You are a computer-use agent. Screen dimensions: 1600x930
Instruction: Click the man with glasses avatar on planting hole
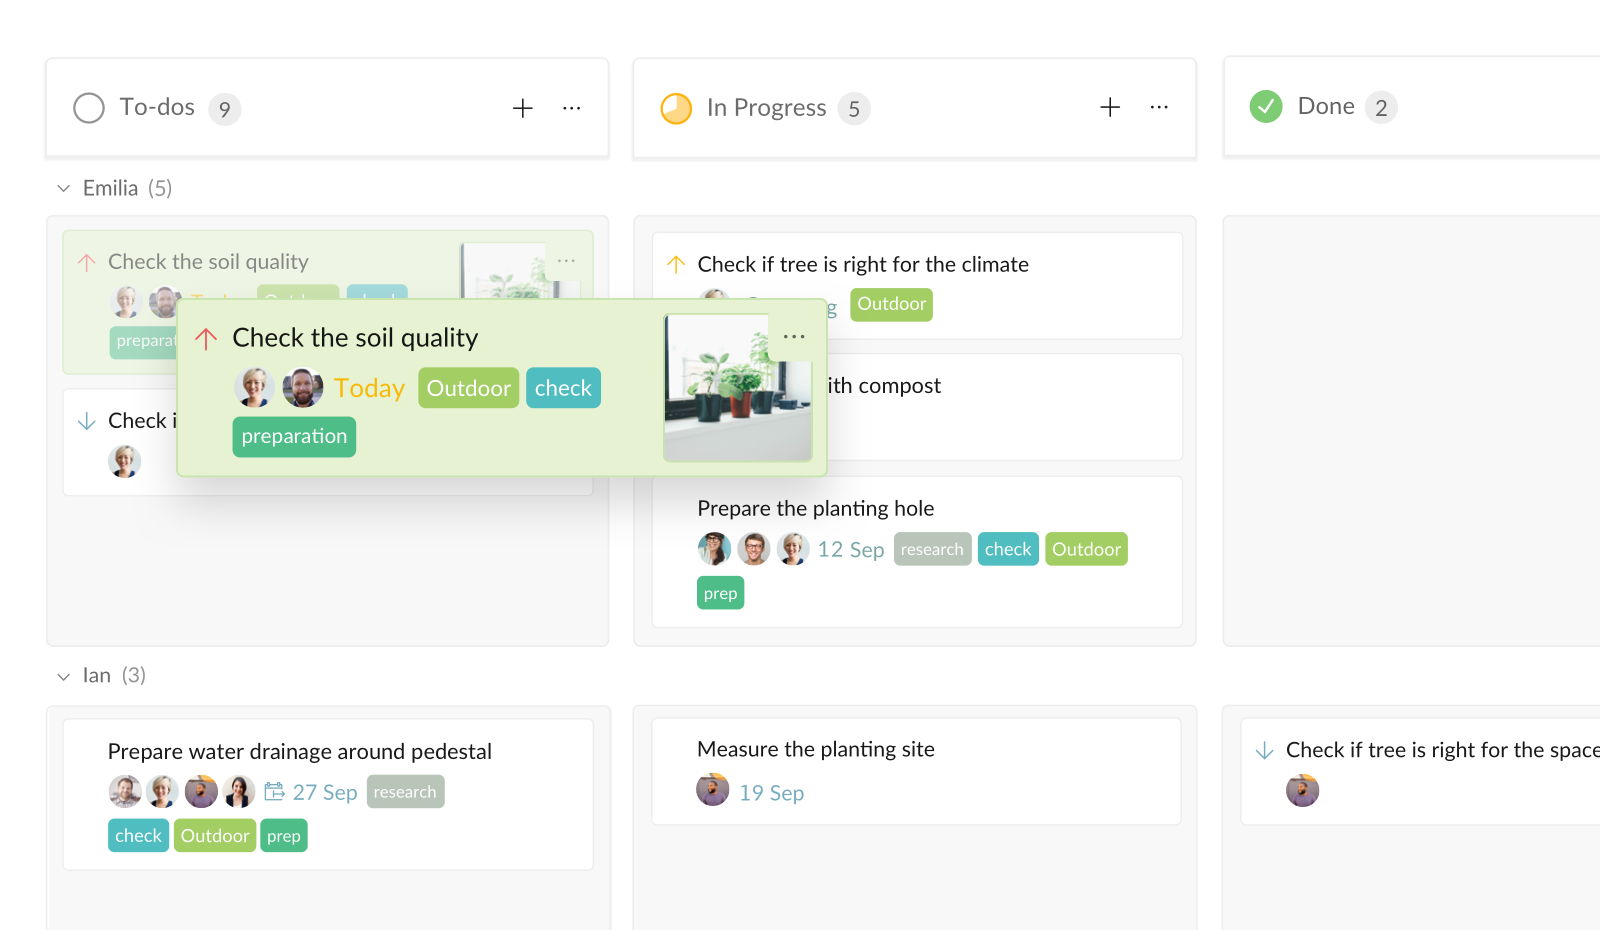(754, 548)
